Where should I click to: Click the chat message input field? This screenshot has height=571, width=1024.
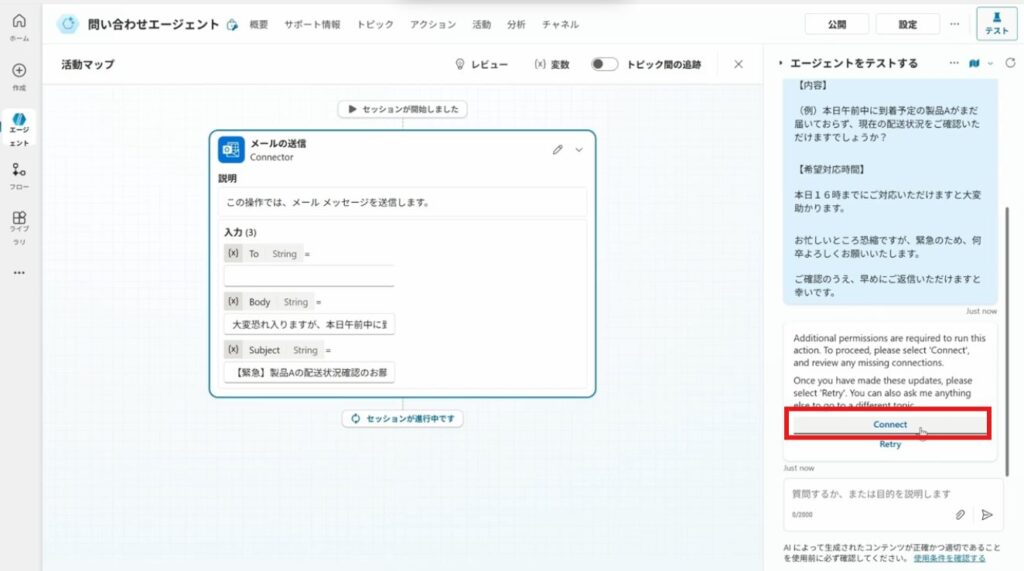[x=870, y=494]
